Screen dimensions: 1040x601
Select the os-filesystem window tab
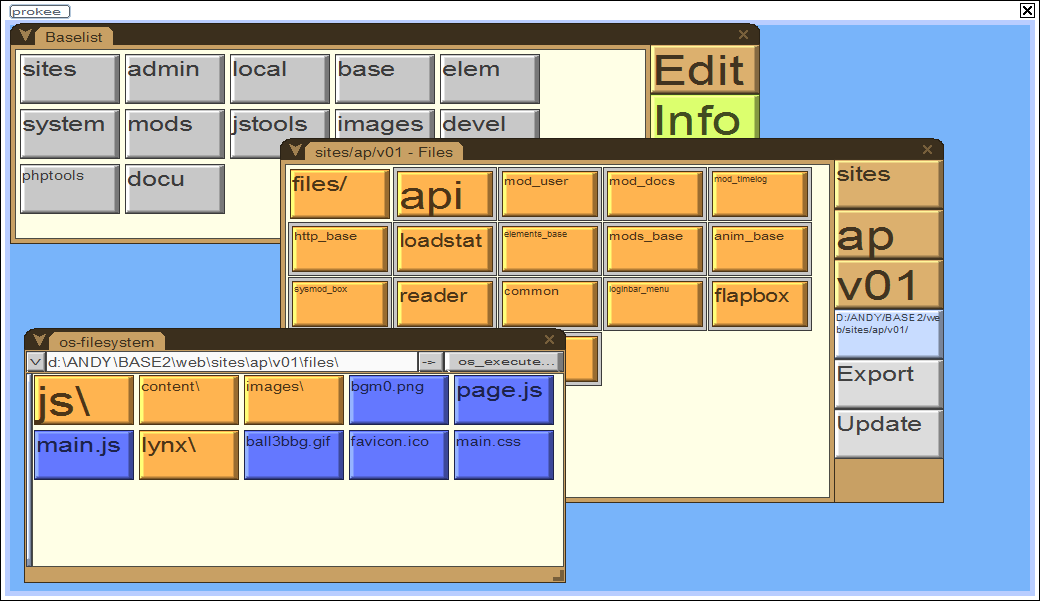point(107,342)
